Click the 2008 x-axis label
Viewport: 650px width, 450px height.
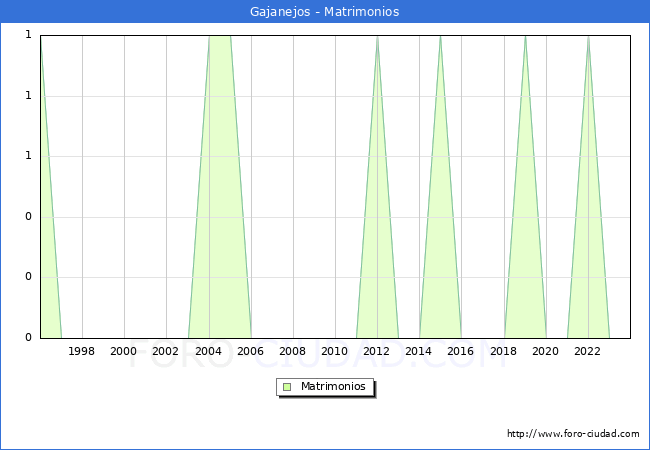click(x=293, y=351)
